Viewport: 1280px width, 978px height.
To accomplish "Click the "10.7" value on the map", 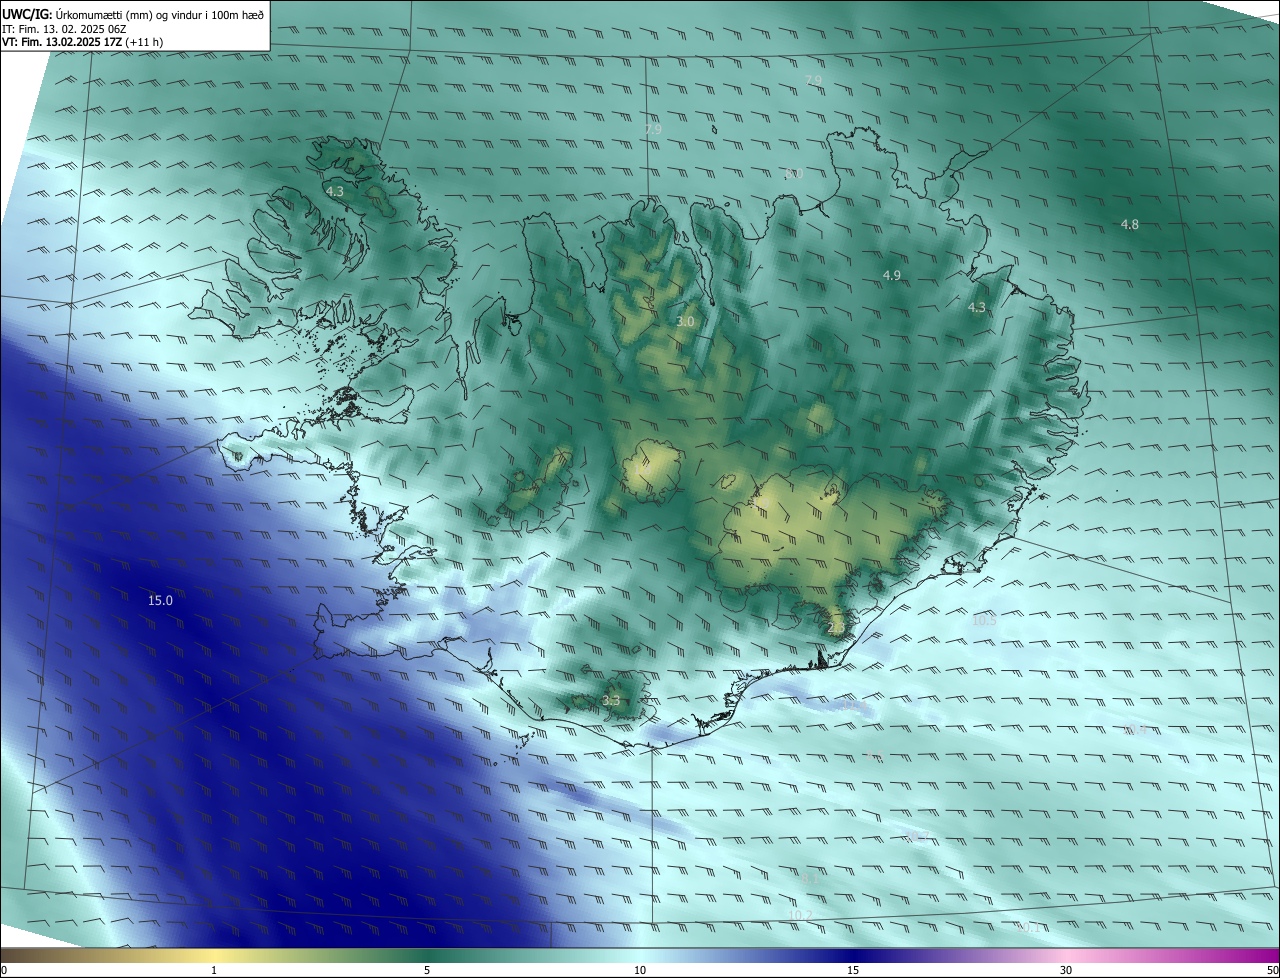I will [918, 836].
